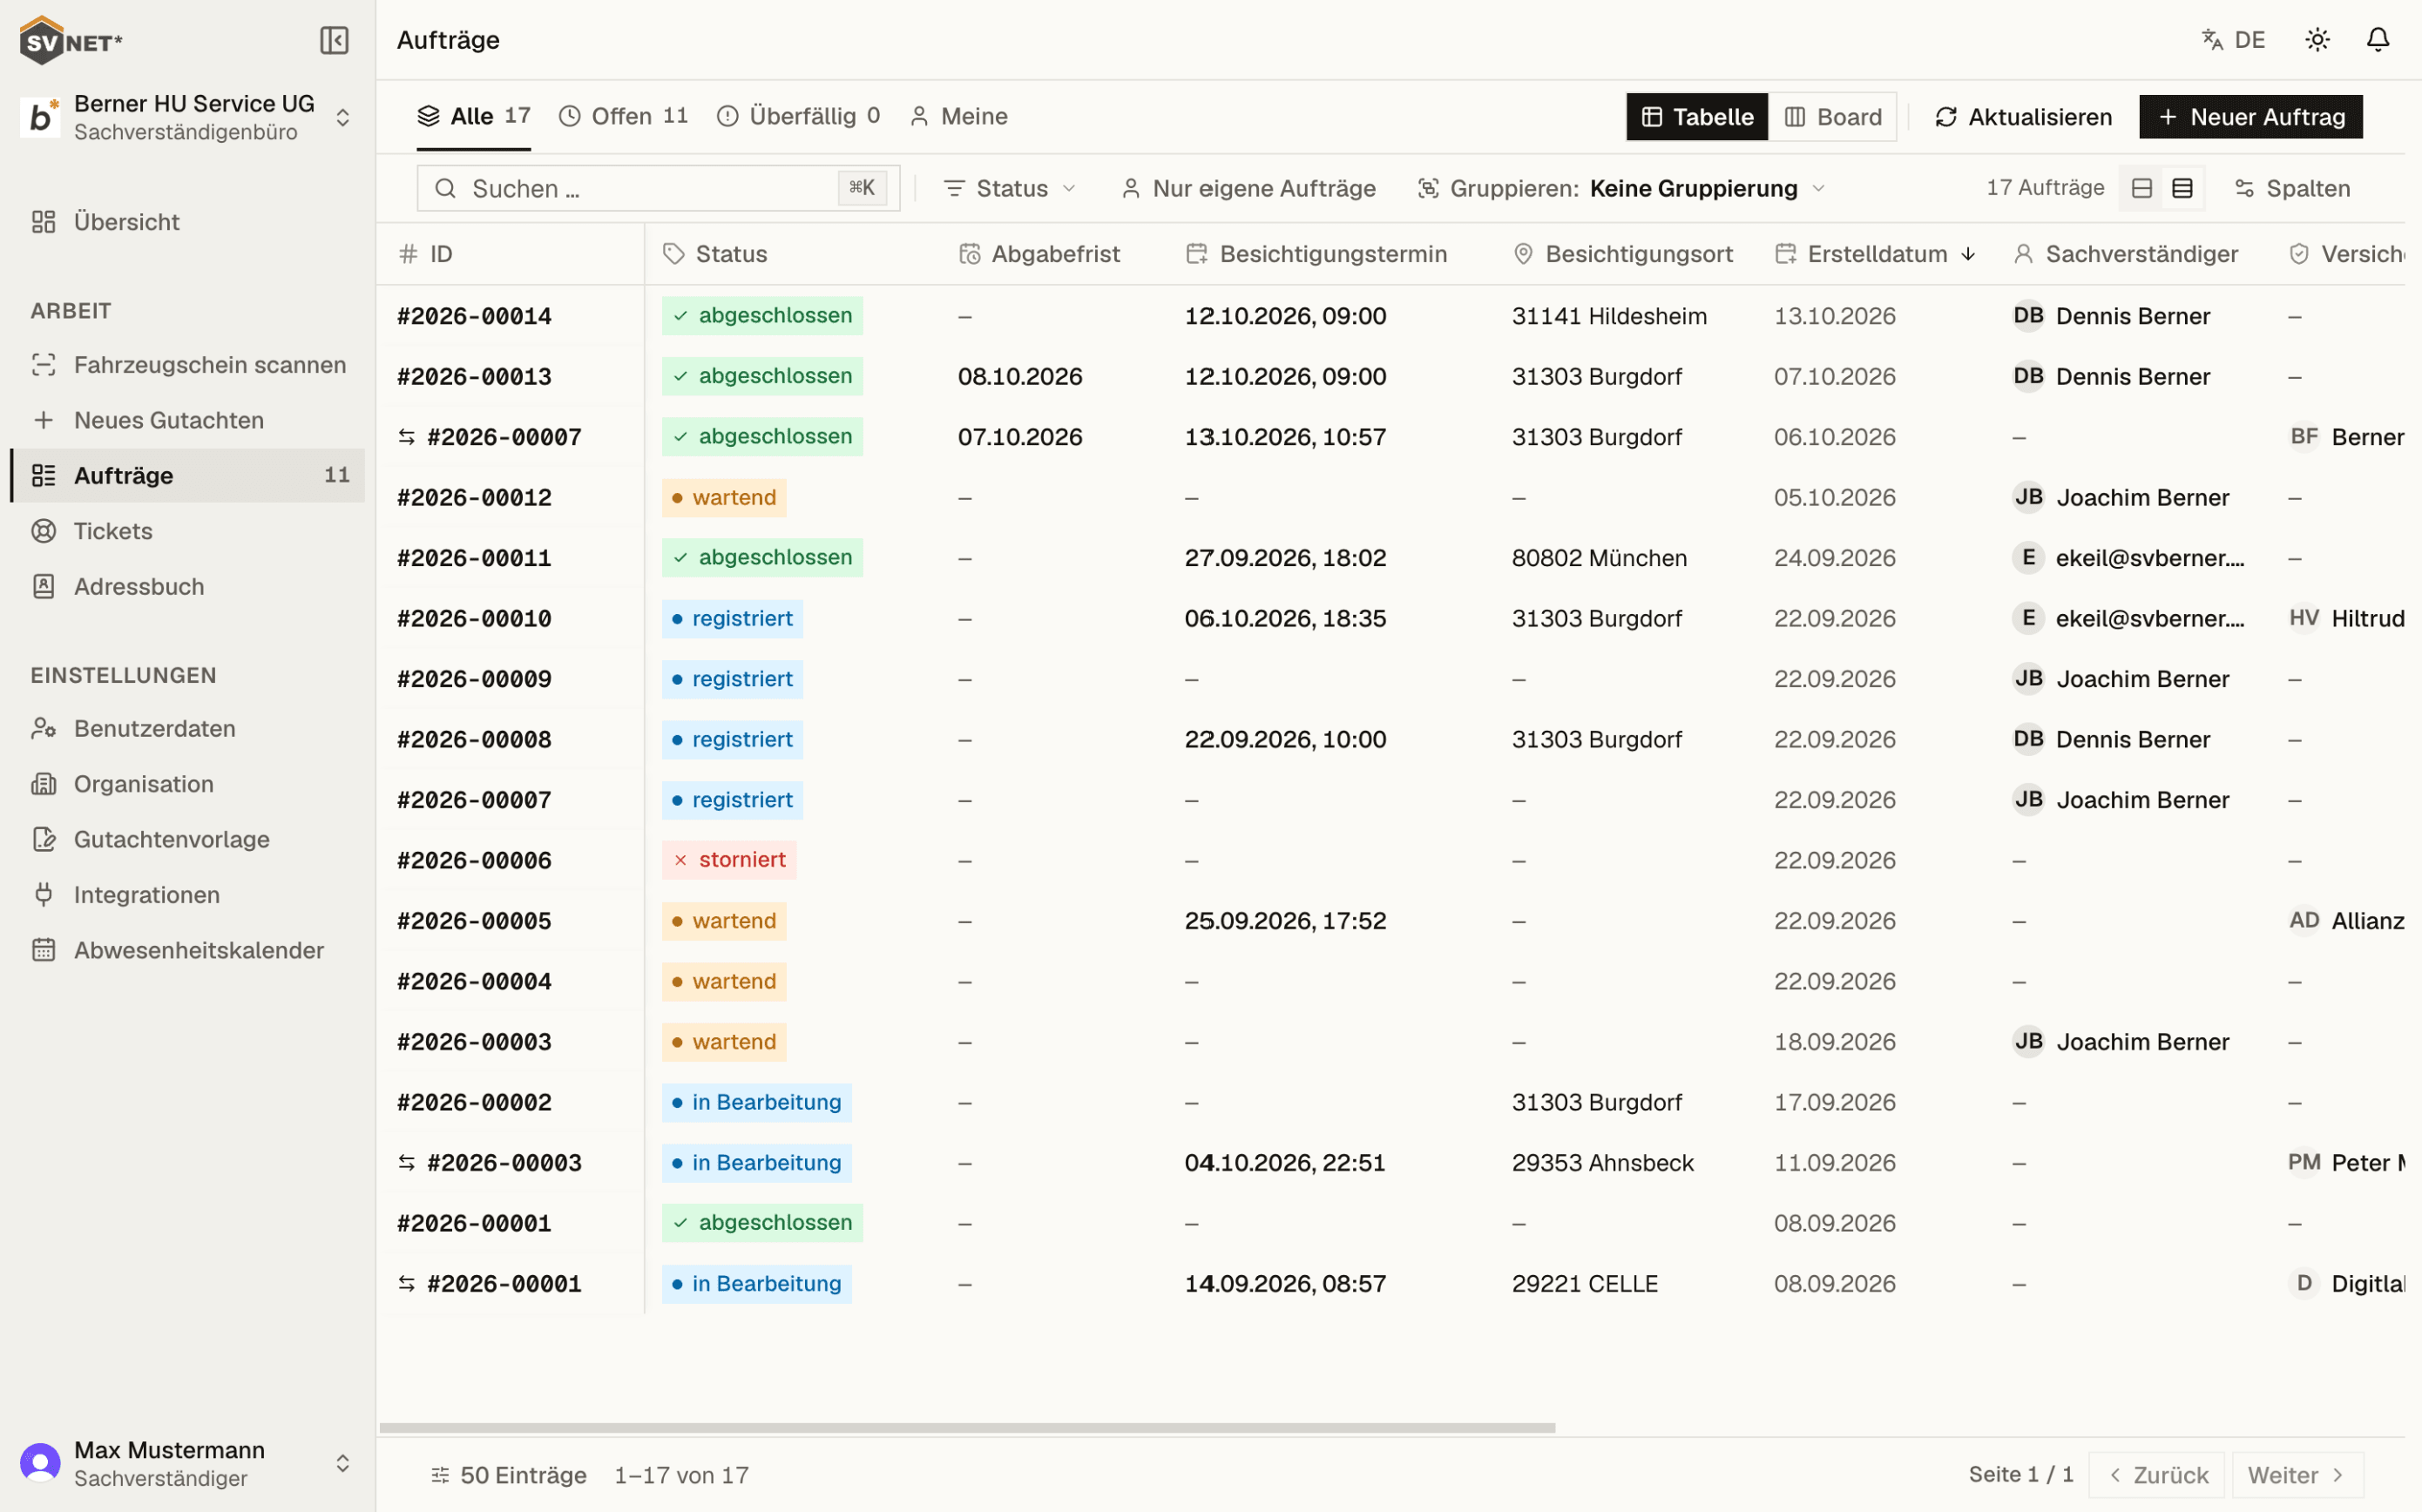
Task: Open Organisation settings
Action: (x=188, y=784)
